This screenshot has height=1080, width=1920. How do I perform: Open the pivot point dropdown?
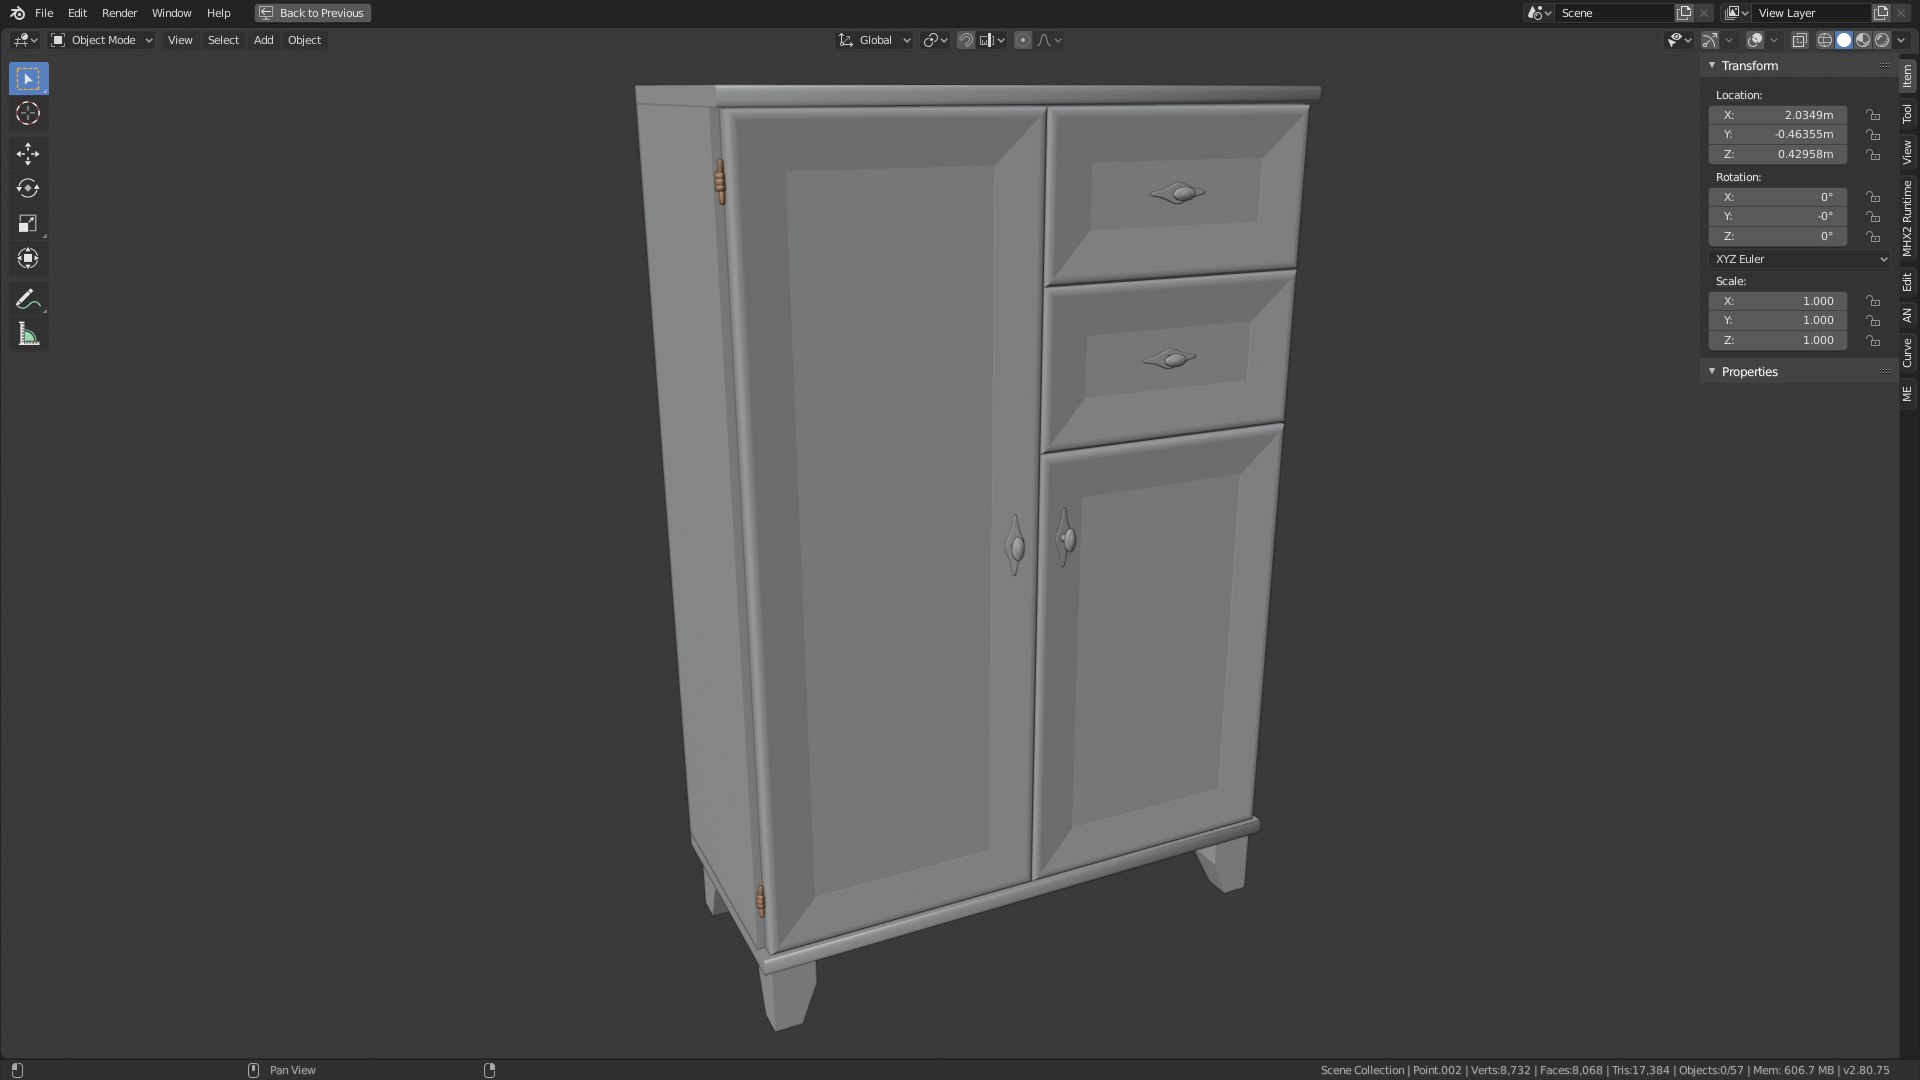coord(935,40)
